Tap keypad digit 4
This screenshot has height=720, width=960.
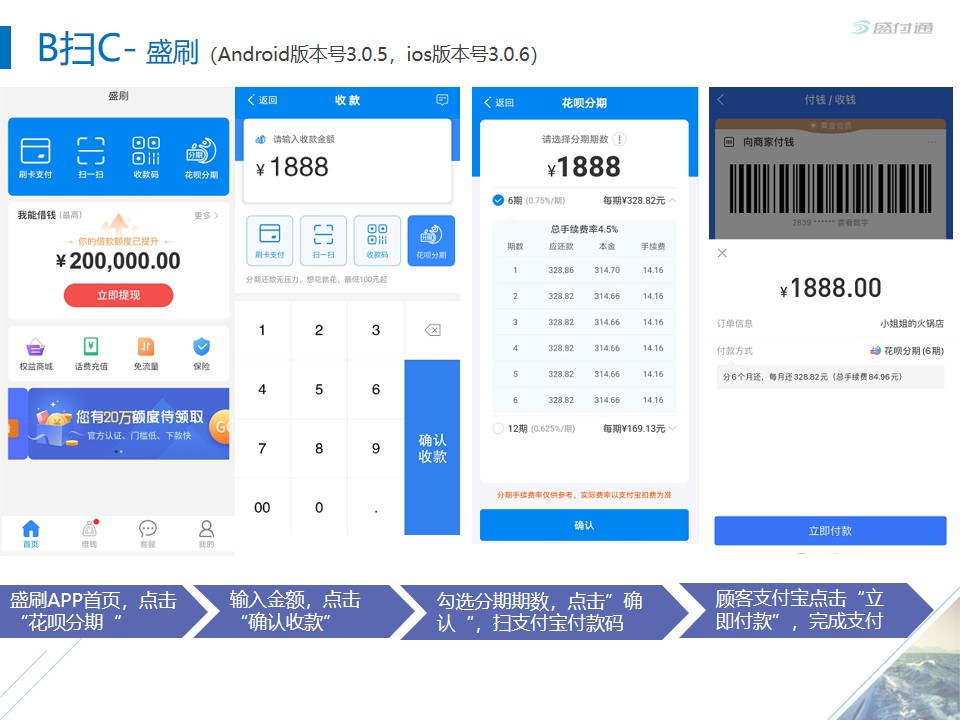click(263, 389)
